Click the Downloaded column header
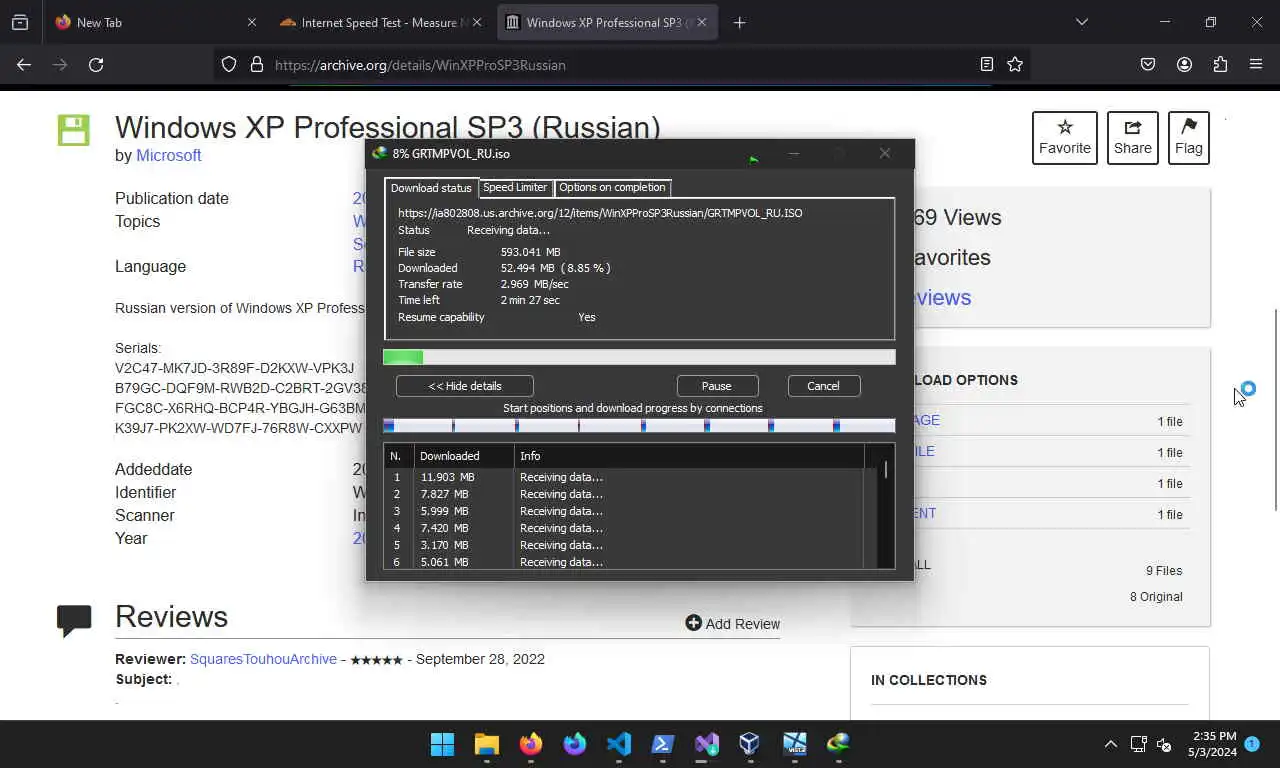 pyautogui.click(x=464, y=456)
